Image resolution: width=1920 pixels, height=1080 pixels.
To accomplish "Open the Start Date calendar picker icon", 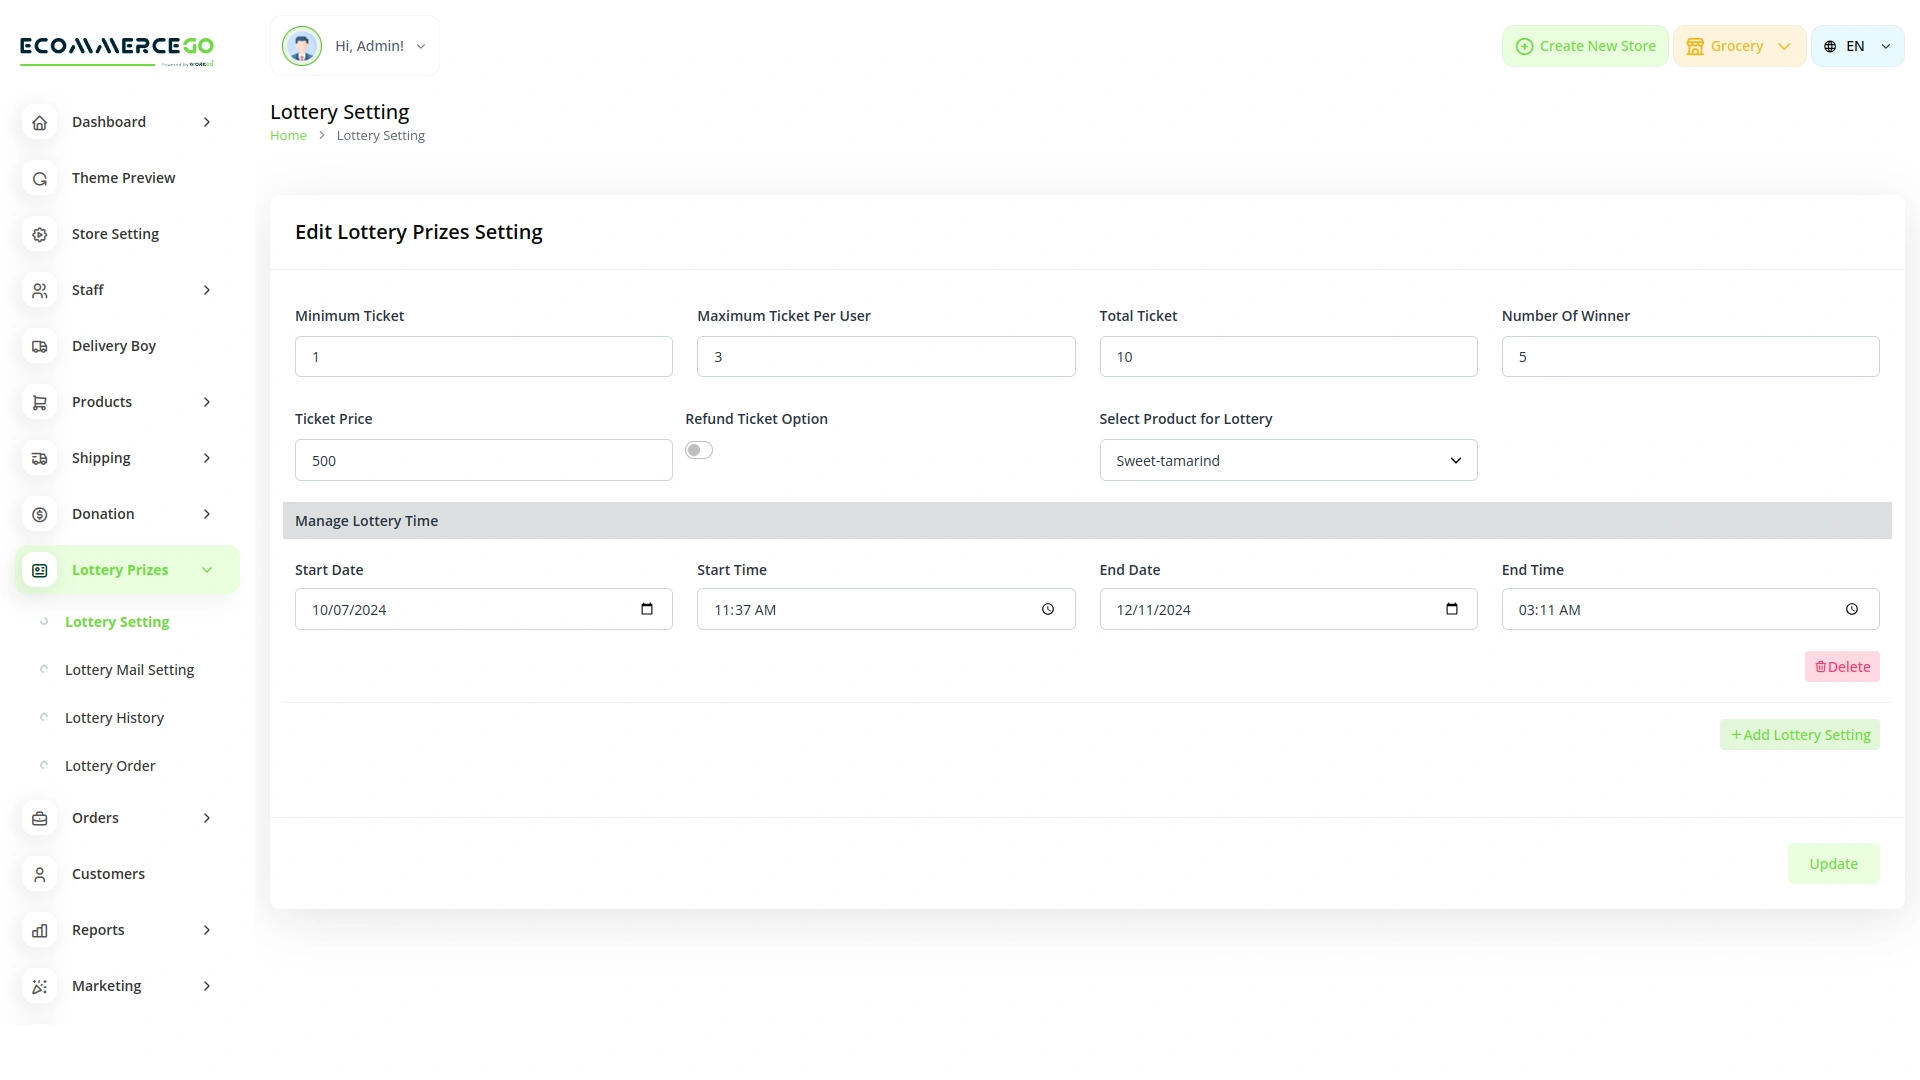I will 647,609.
